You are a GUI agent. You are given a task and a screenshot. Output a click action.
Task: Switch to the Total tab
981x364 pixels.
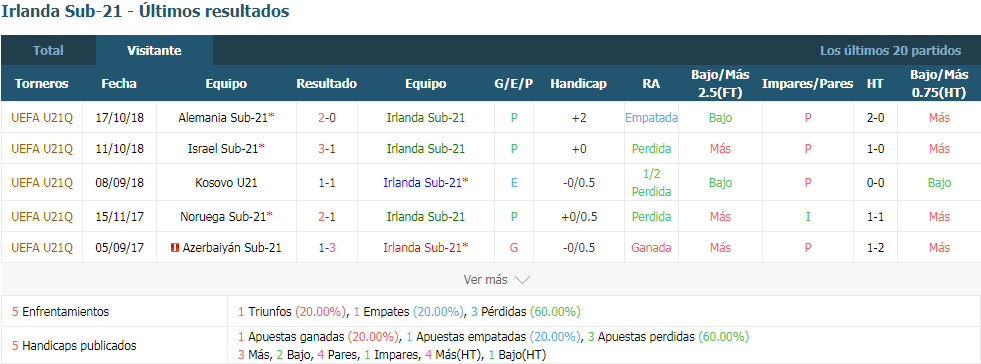48,51
